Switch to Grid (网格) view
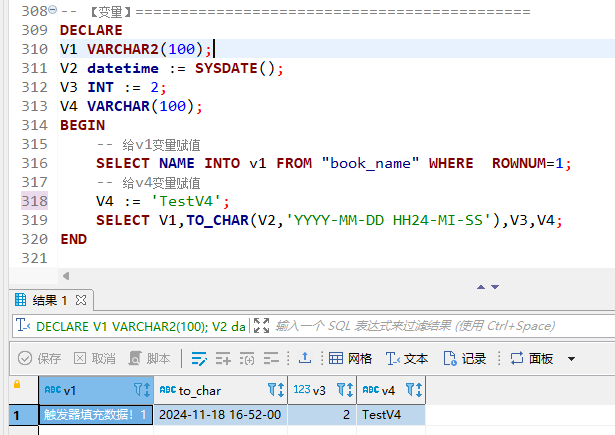The width and height of the screenshot is (615, 435). tap(351, 358)
